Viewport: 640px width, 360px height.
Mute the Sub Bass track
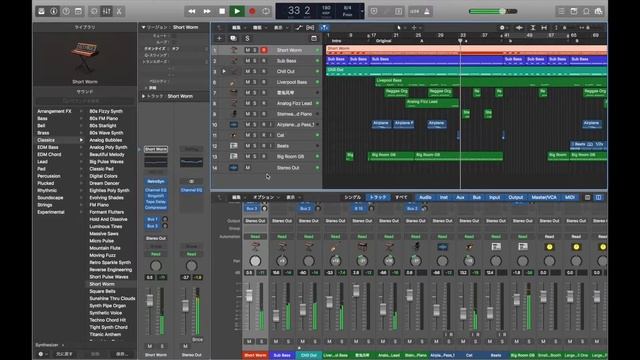point(247,61)
